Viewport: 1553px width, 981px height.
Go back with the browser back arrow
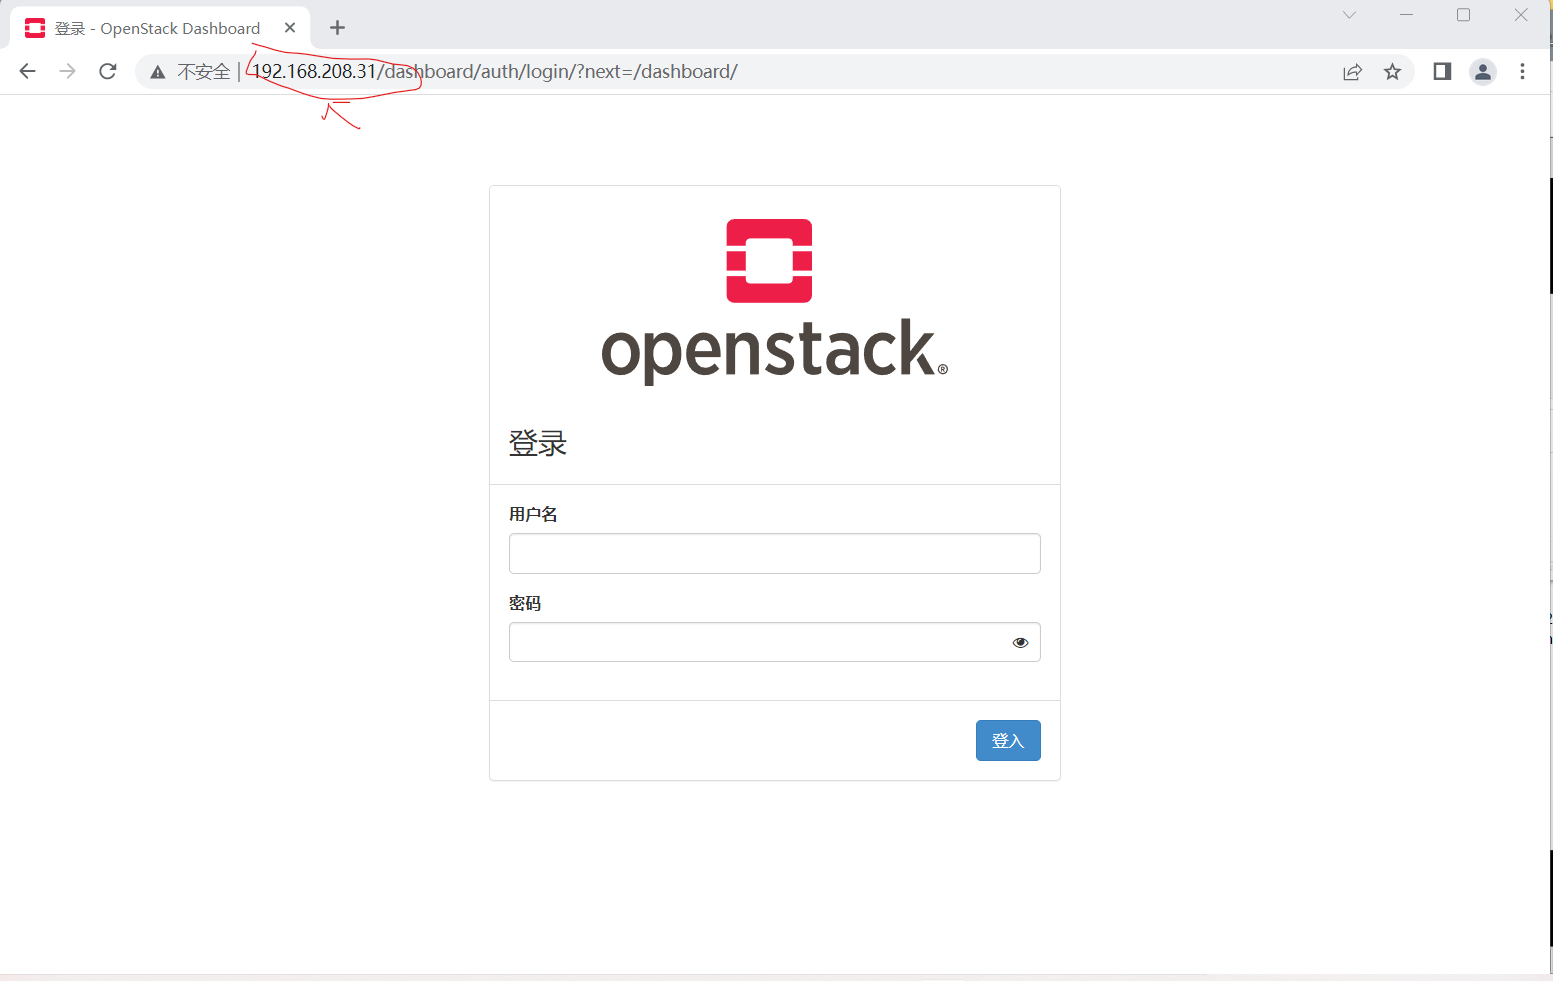pos(27,71)
